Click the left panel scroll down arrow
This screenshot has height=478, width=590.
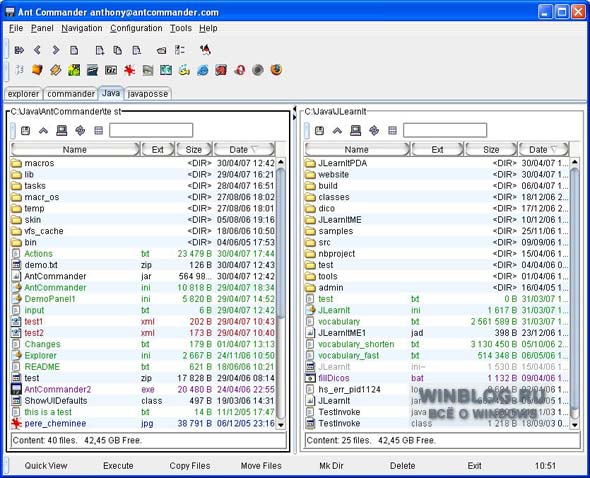pos(281,425)
